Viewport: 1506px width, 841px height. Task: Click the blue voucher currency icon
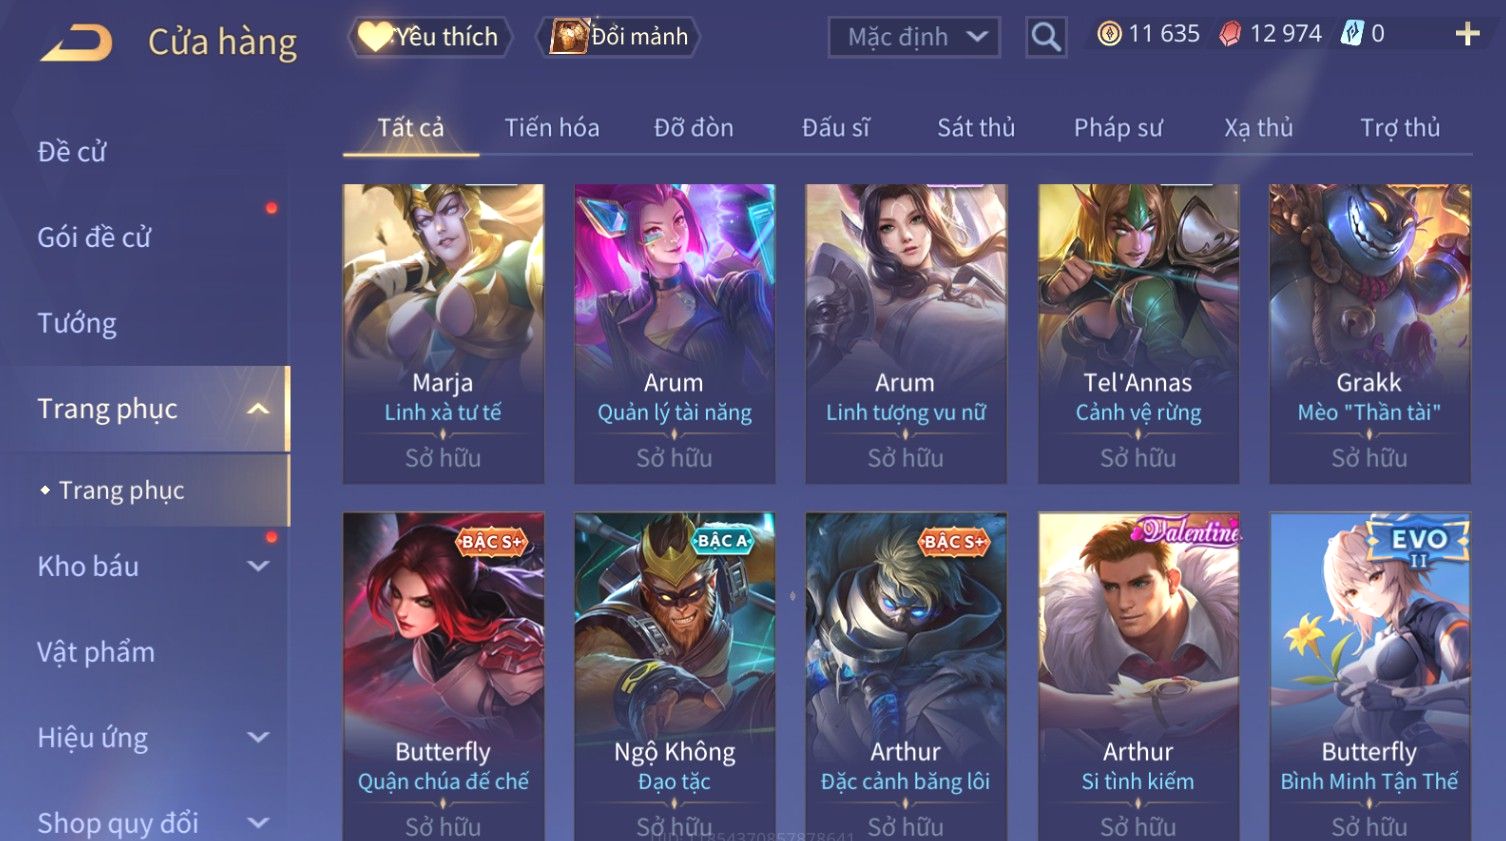coord(1352,34)
